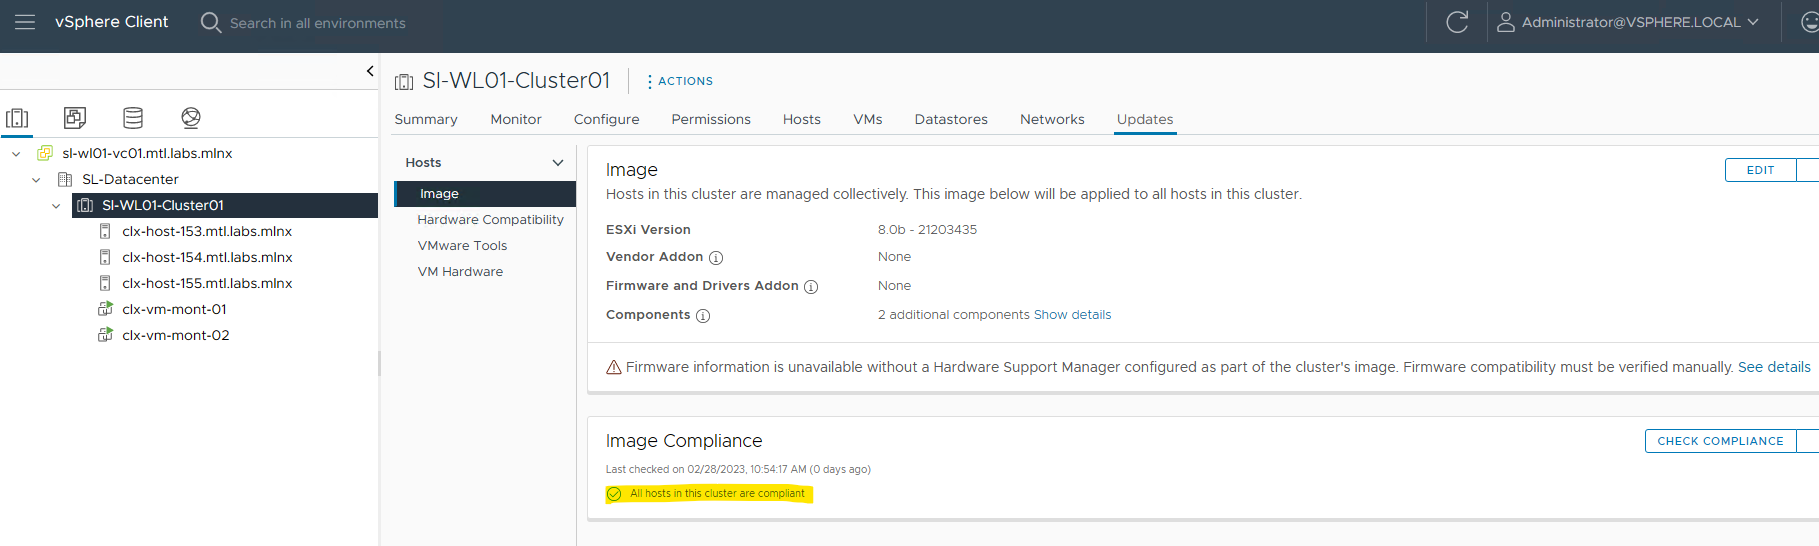The width and height of the screenshot is (1819, 546).
Task: Open the VMs tab
Action: point(868,119)
